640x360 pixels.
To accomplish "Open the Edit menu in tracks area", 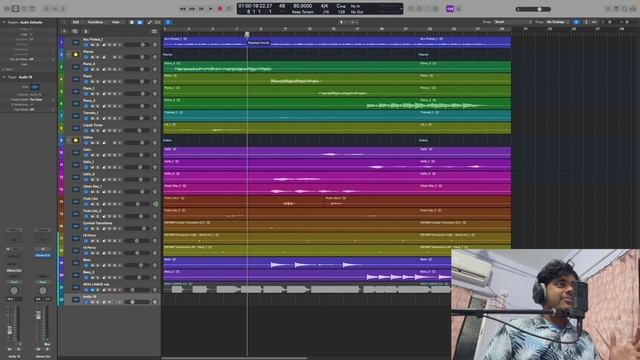I will click(x=76, y=22).
